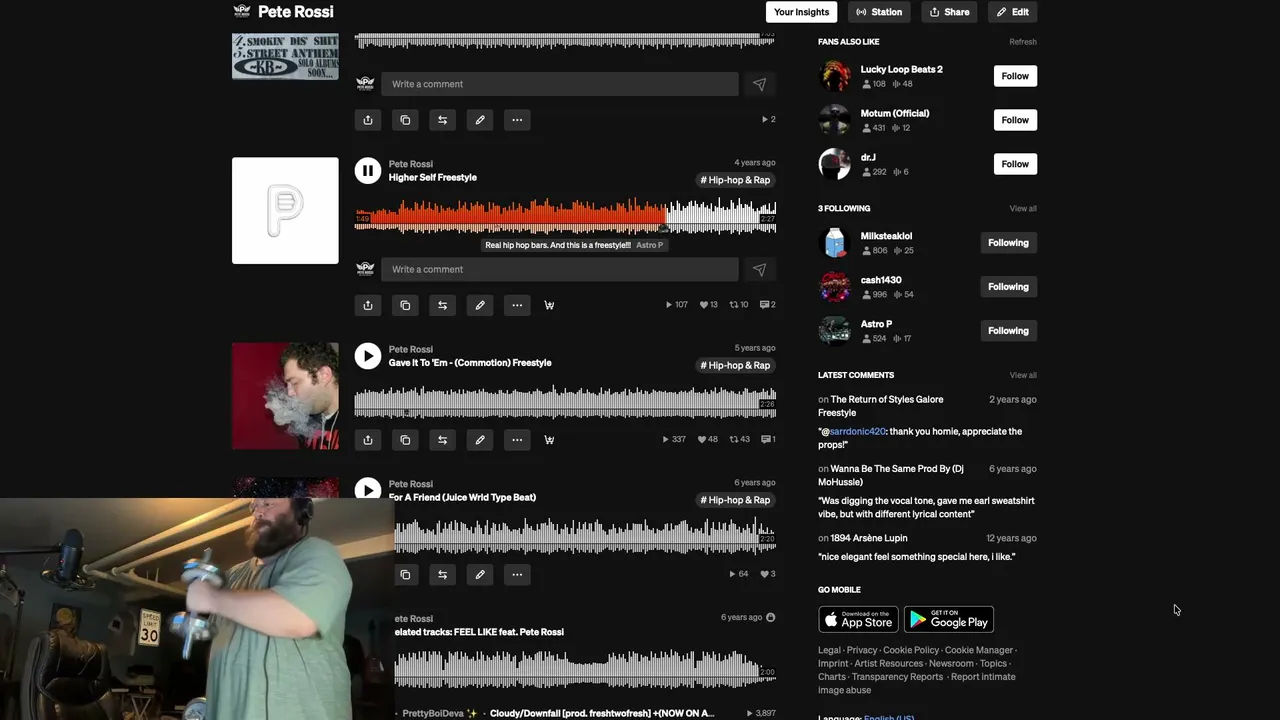Copy the link for Gave It To 'Em
The image size is (1280, 720).
click(x=405, y=440)
